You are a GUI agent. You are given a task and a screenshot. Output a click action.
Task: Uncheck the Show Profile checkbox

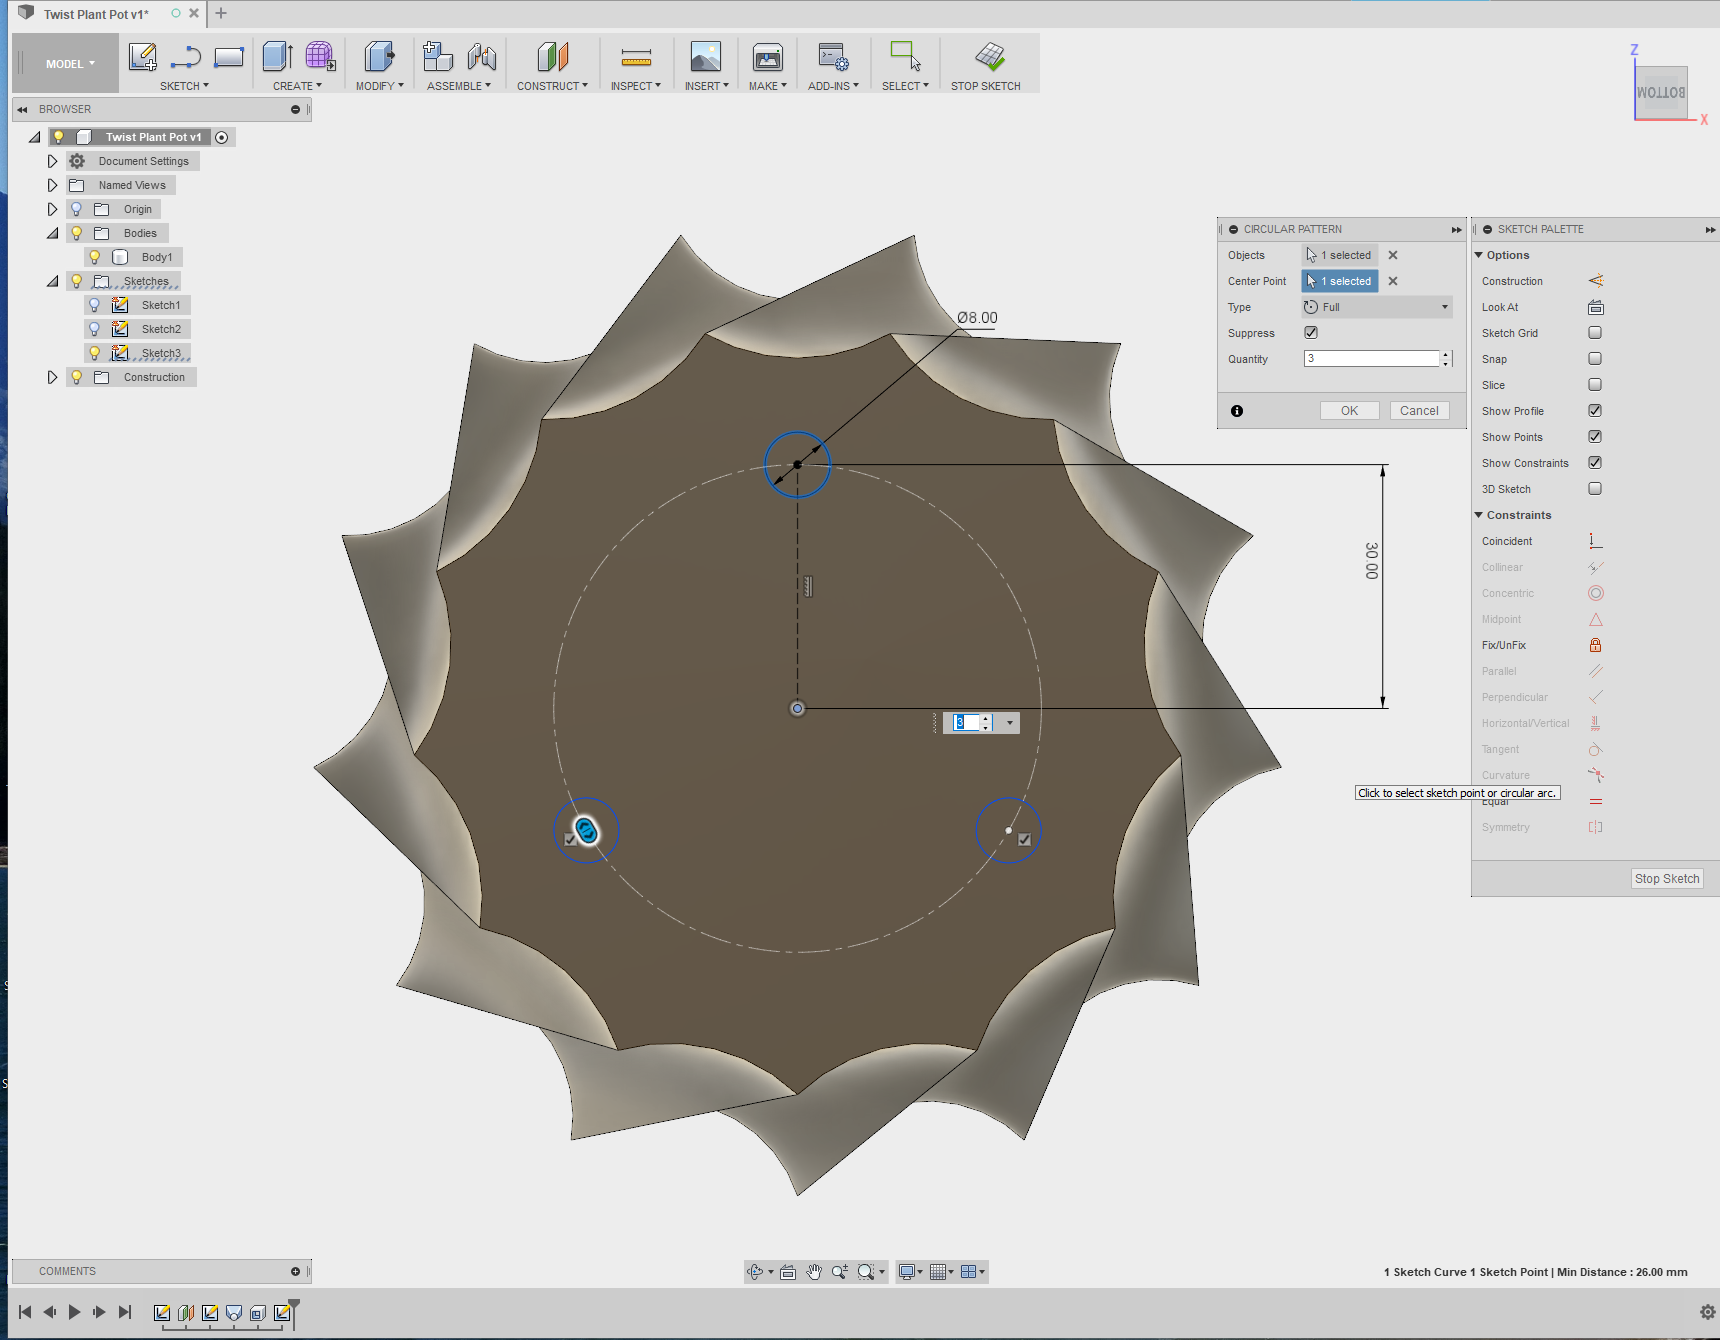(x=1595, y=411)
